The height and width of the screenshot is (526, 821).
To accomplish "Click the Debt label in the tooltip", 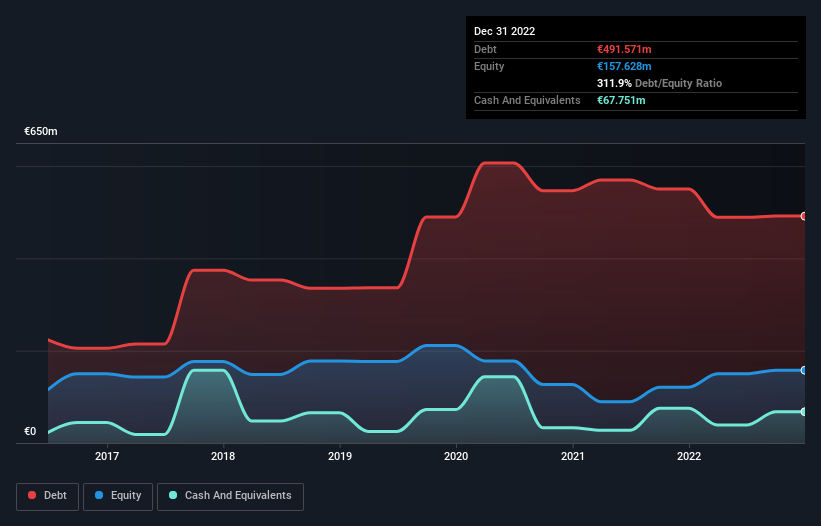I will click(485, 49).
